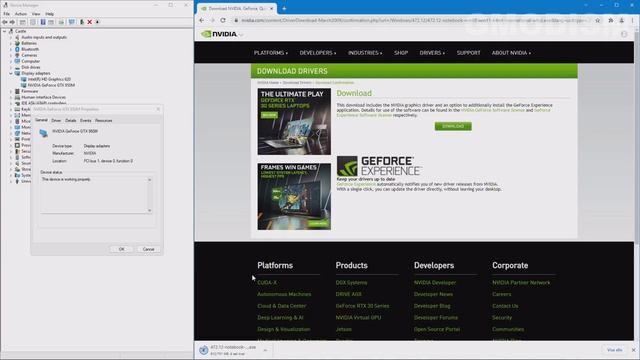
Task: Click OK in Properties dialog
Action: click(121, 249)
